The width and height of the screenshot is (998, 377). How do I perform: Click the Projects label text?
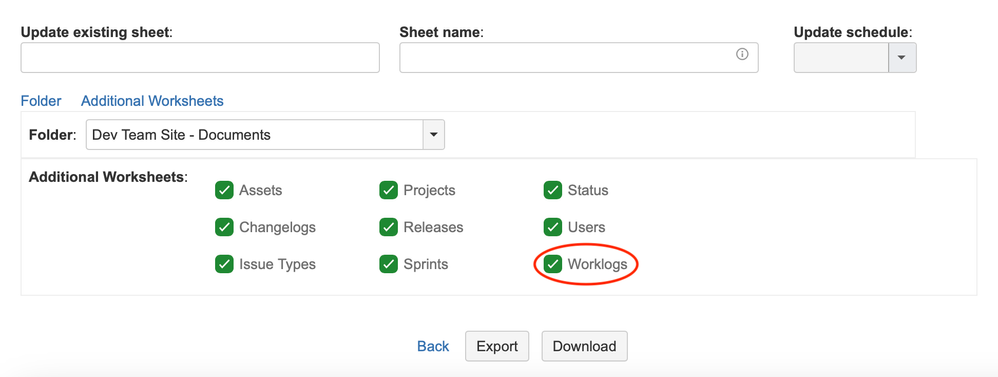[430, 190]
